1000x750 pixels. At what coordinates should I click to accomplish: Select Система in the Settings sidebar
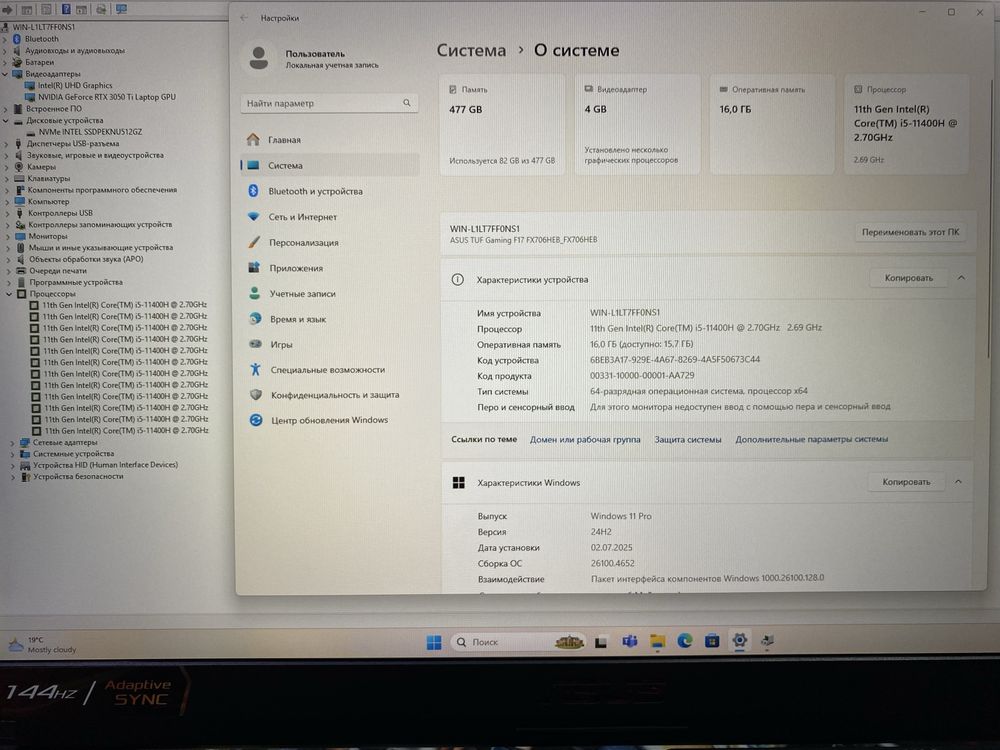[x=330, y=165]
